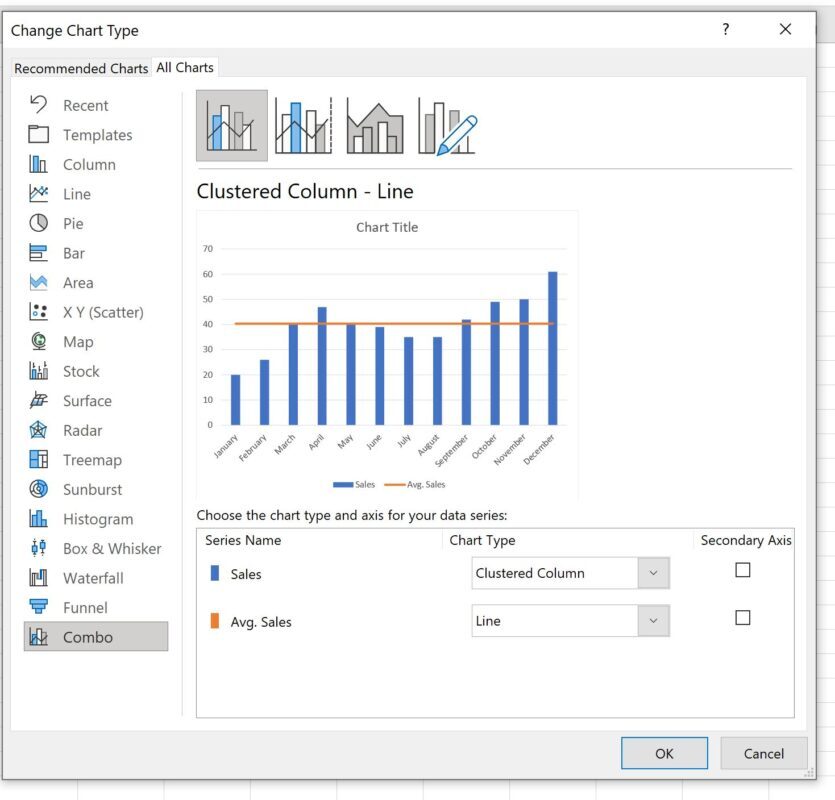Click the Help question mark button
This screenshot has width=835, height=800.
[725, 29]
